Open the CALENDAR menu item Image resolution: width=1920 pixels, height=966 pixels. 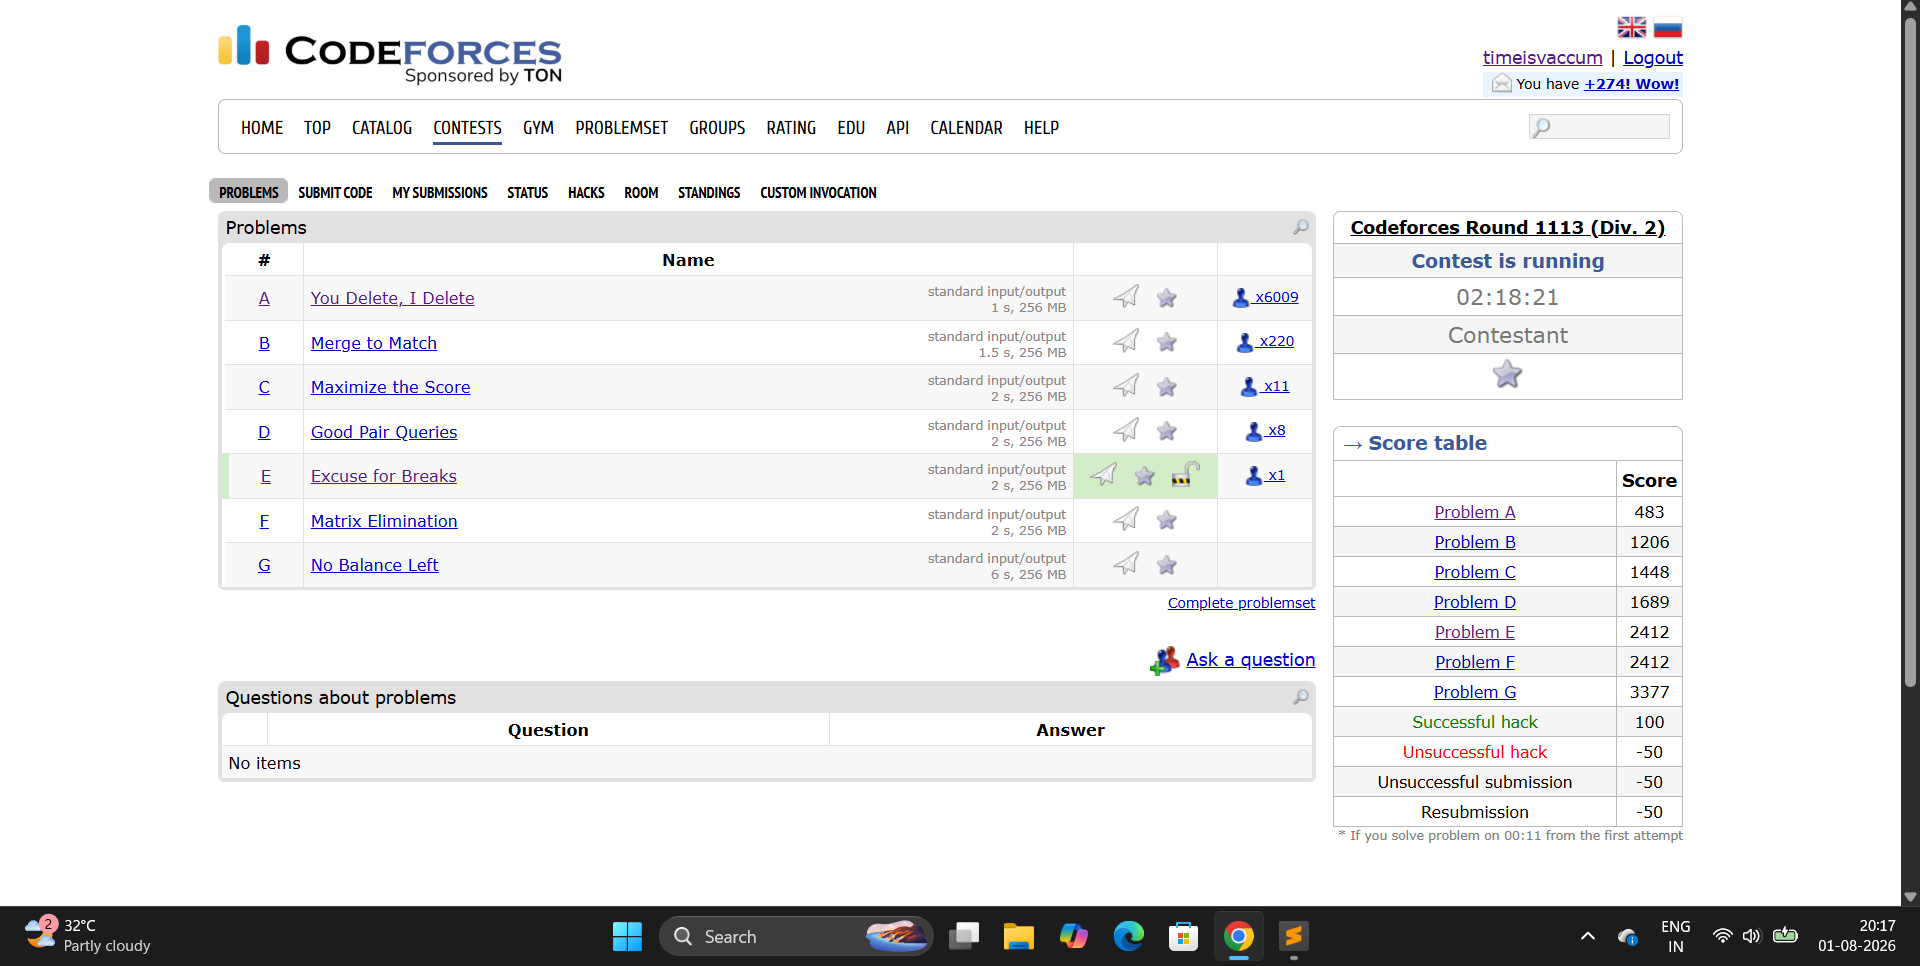(966, 128)
